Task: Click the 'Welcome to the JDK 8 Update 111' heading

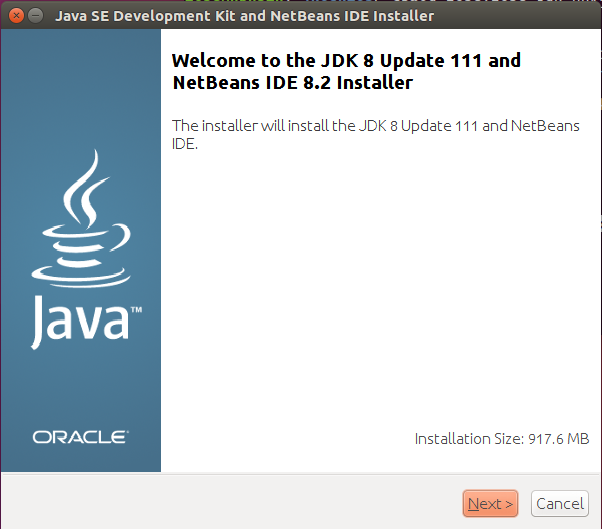Action: click(346, 71)
